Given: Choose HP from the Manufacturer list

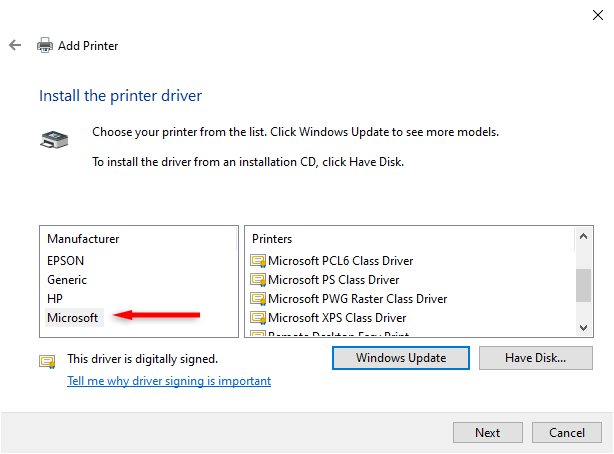Looking at the screenshot, I should pyautogui.click(x=55, y=299).
